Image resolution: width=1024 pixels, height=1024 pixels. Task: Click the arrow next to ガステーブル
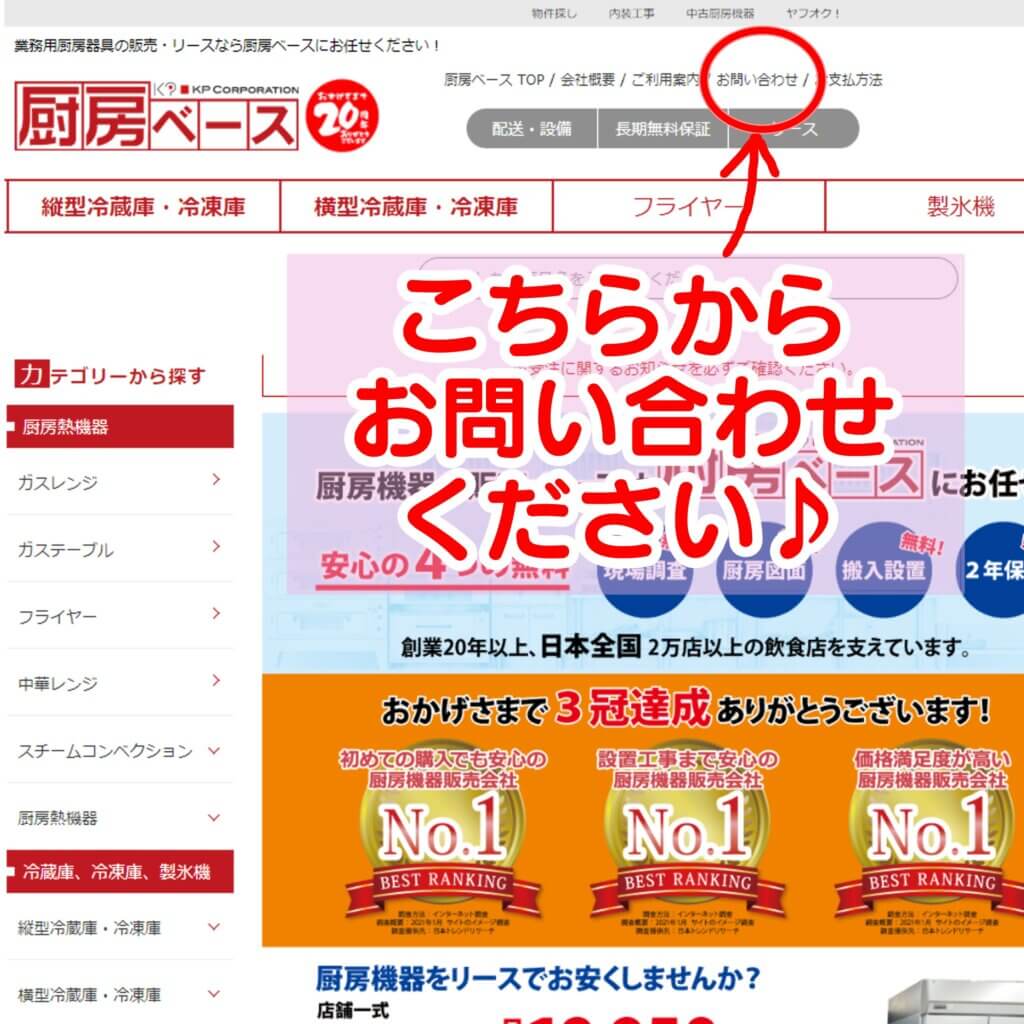point(216,547)
